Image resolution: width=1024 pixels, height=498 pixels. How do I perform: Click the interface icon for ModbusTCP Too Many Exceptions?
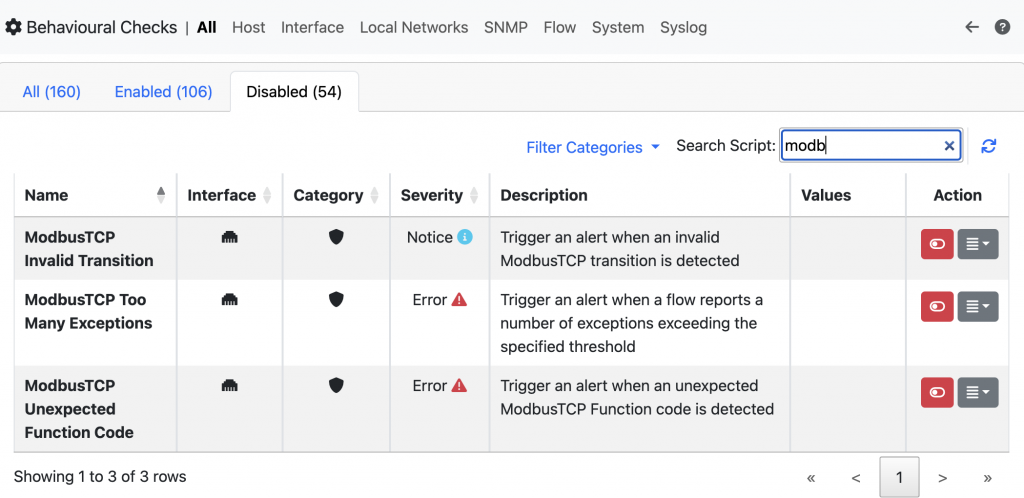tap(229, 300)
